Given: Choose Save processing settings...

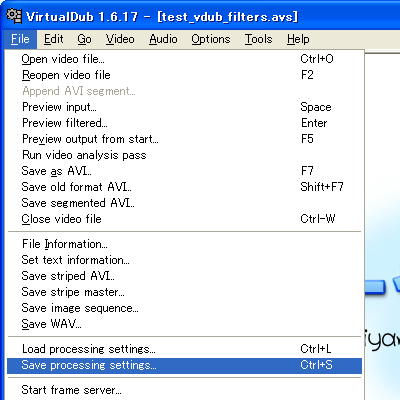Looking at the screenshot, I should [184, 365].
